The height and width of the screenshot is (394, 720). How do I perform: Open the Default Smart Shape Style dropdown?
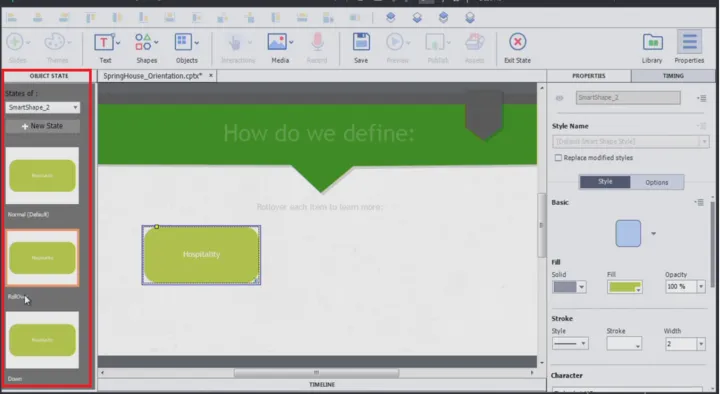[x=630, y=141]
